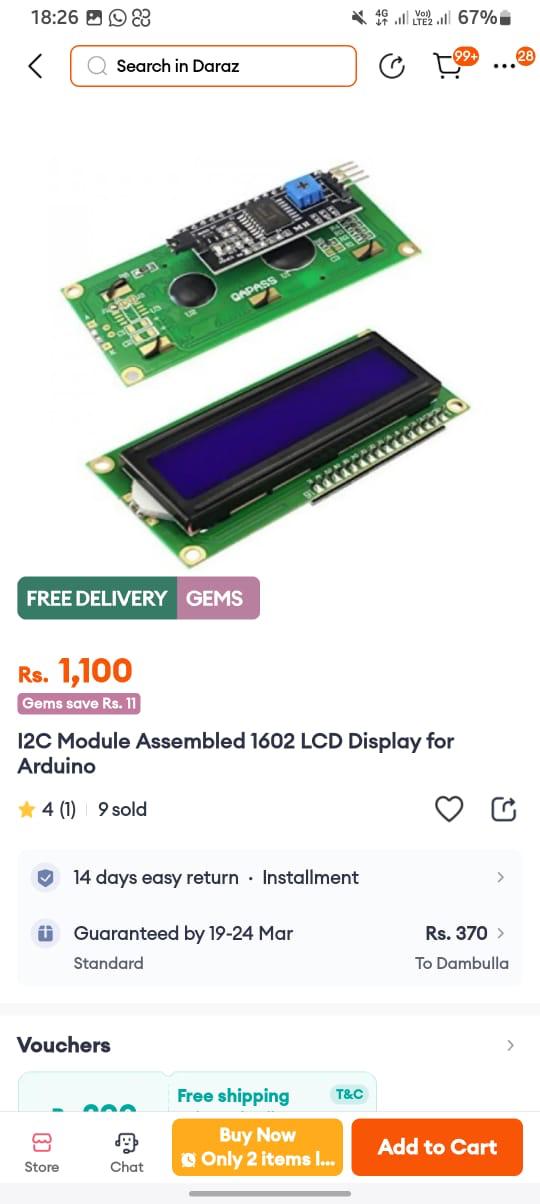The height and width of the screenshot is (1204, 540).
Task: Tap the delivery box icon beside Guaranteed
Action: 45,933
